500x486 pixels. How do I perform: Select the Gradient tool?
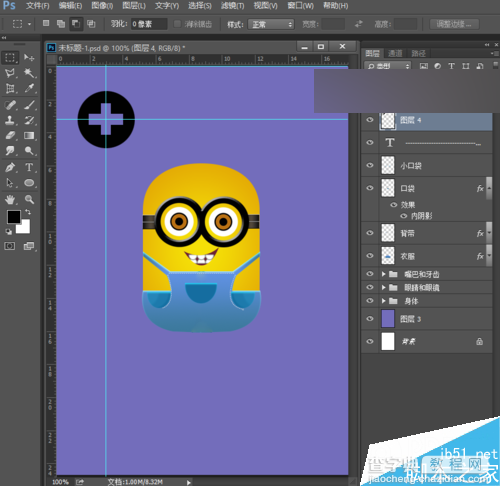tap(29, 136)
